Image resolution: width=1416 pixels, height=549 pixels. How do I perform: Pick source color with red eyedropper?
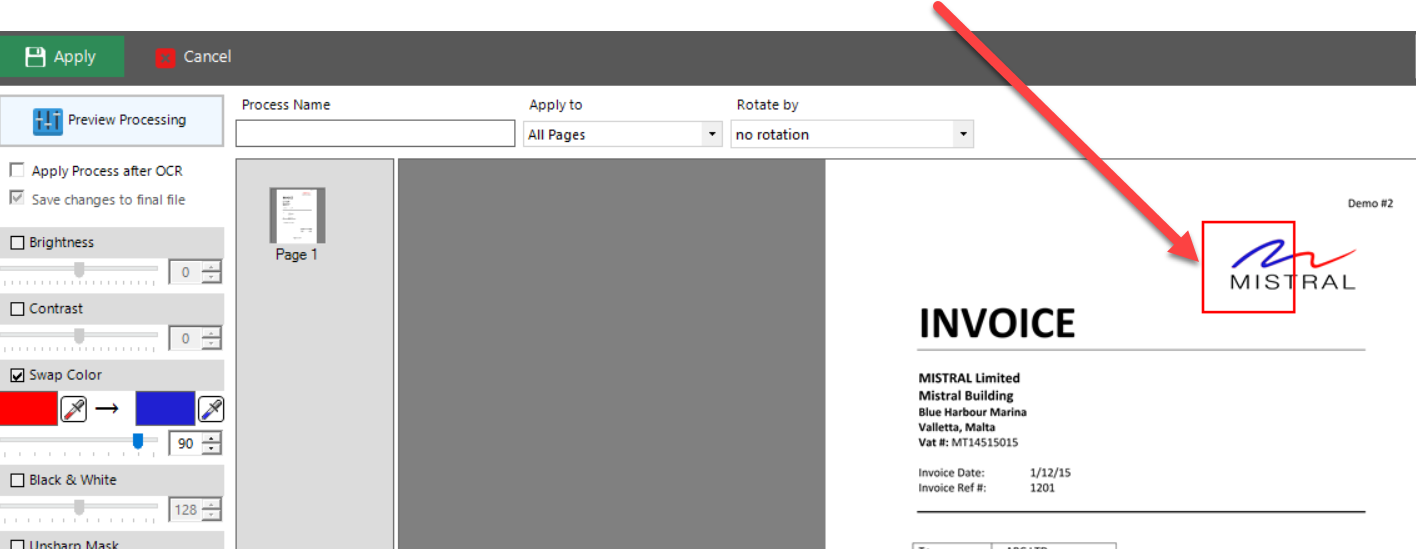coord(74,408)
